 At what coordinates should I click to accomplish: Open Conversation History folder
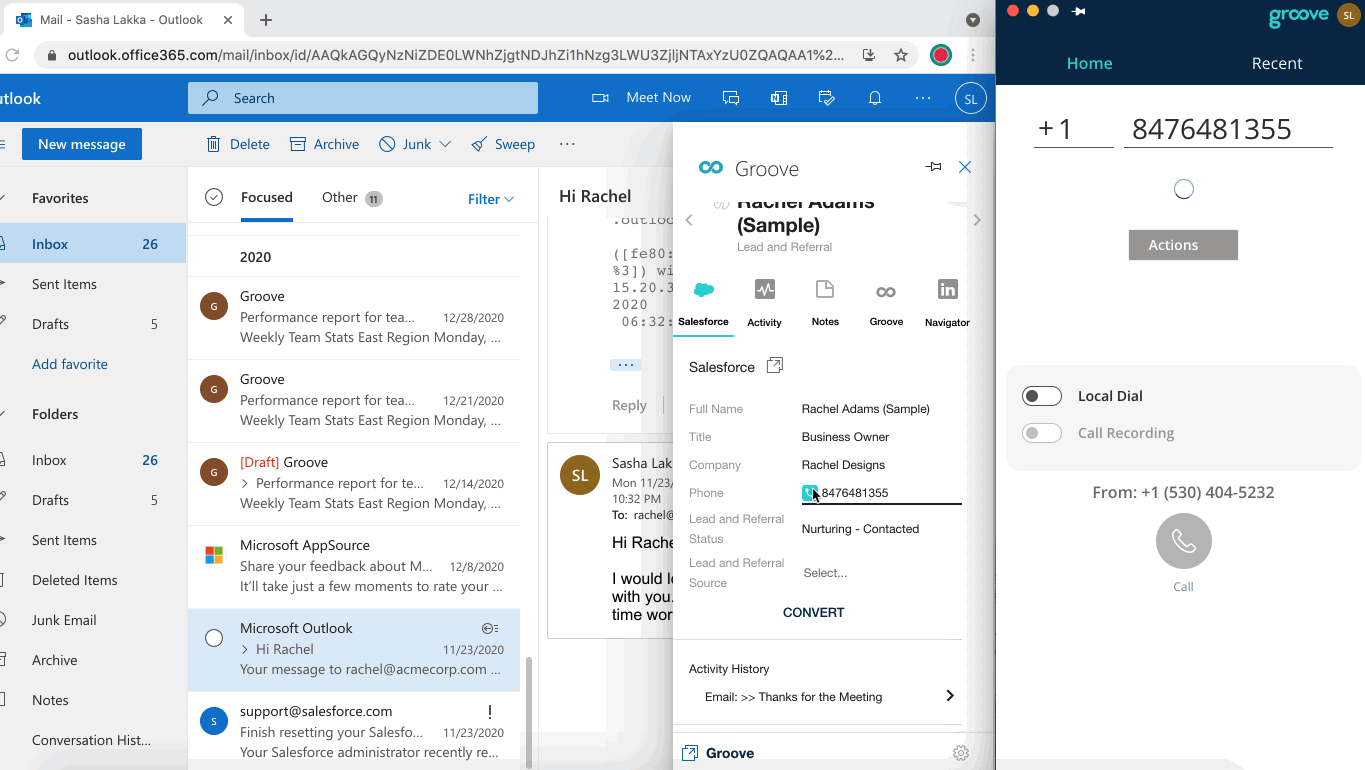[x=91, y=740]
